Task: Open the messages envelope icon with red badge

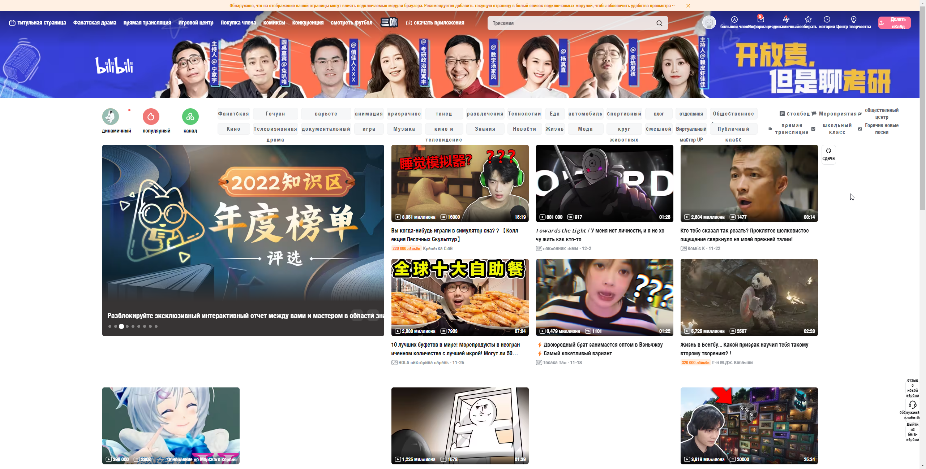Action: (760, 19)
